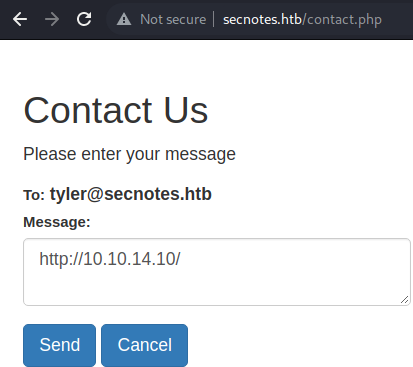Click the To: label

coord(34,195)
